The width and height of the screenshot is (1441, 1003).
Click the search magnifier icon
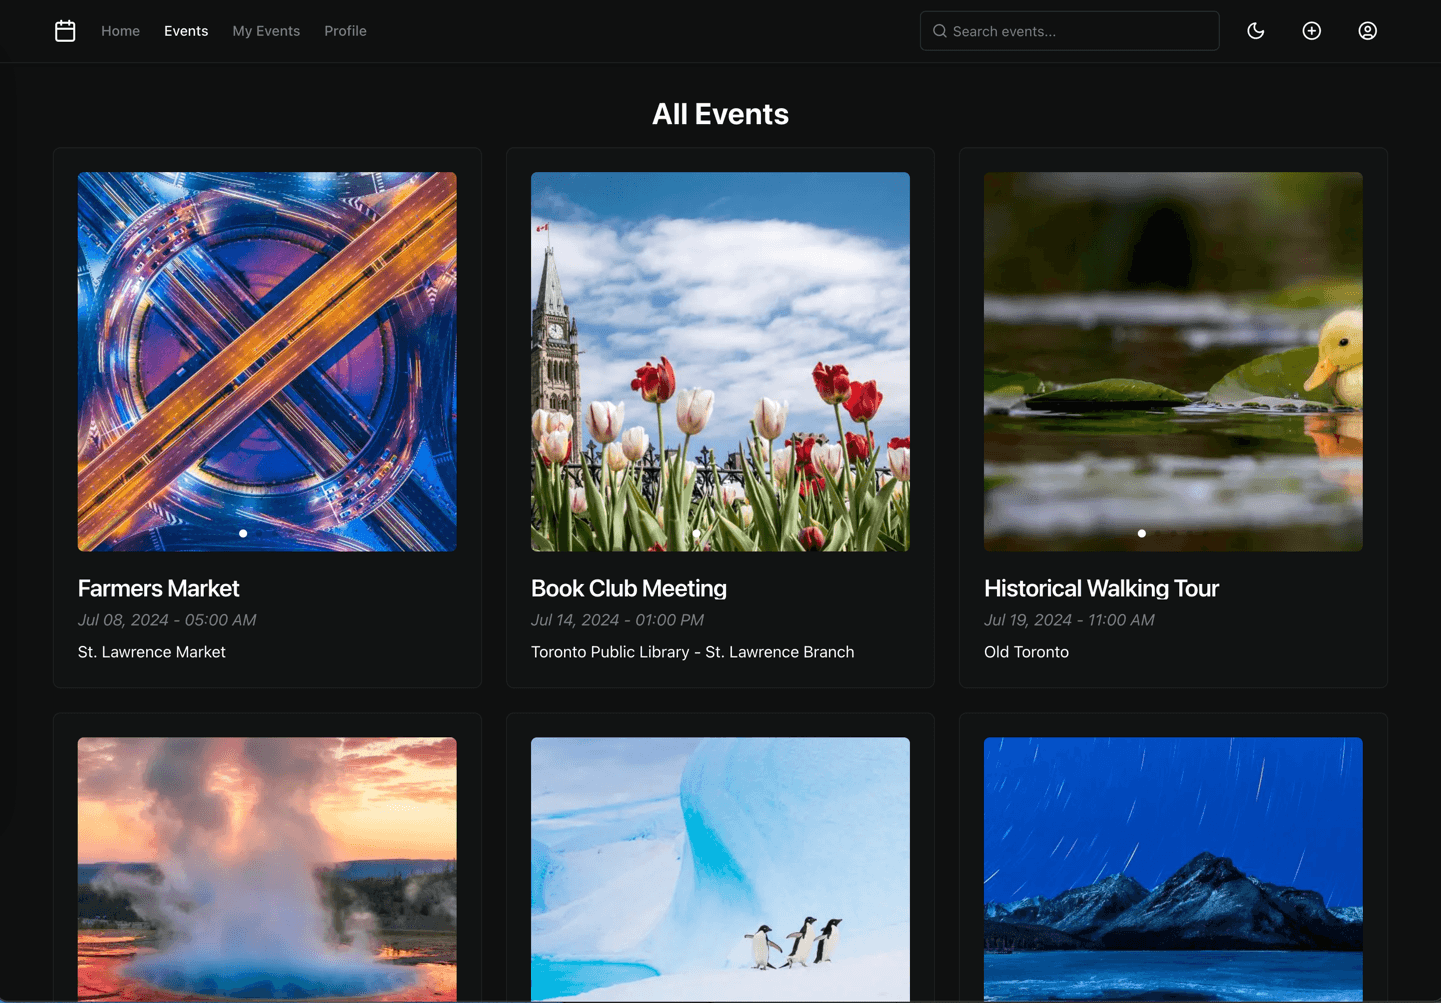(940, 31)
